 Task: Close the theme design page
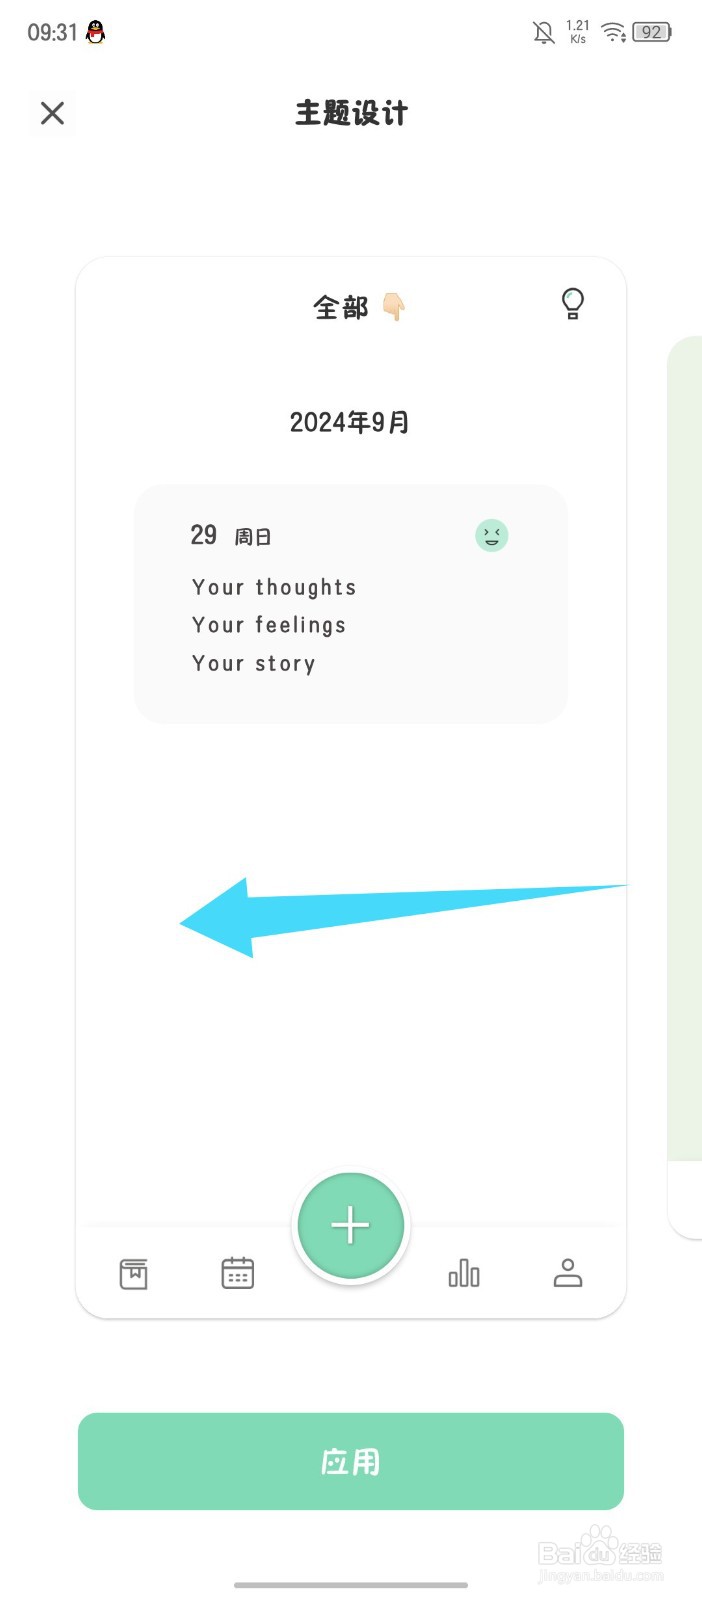click(x=52, y=113)
